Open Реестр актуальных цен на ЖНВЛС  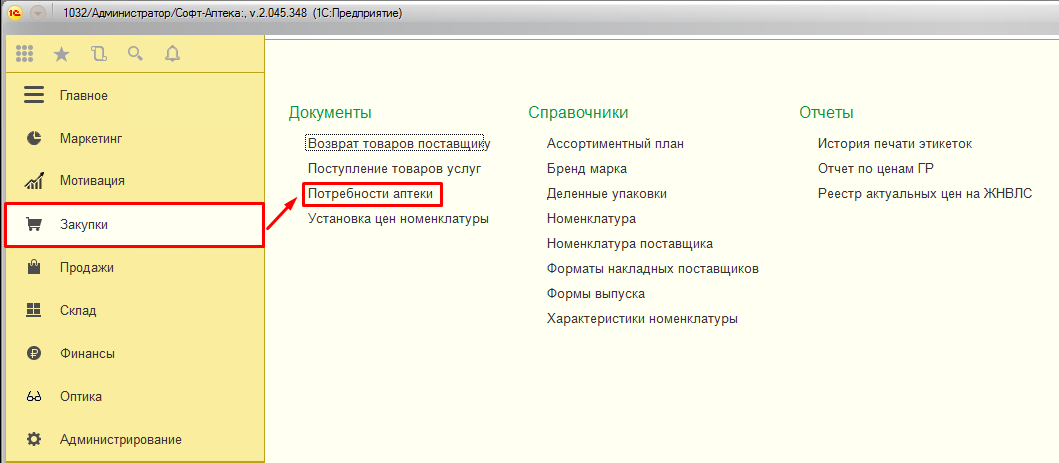point(924,193)
